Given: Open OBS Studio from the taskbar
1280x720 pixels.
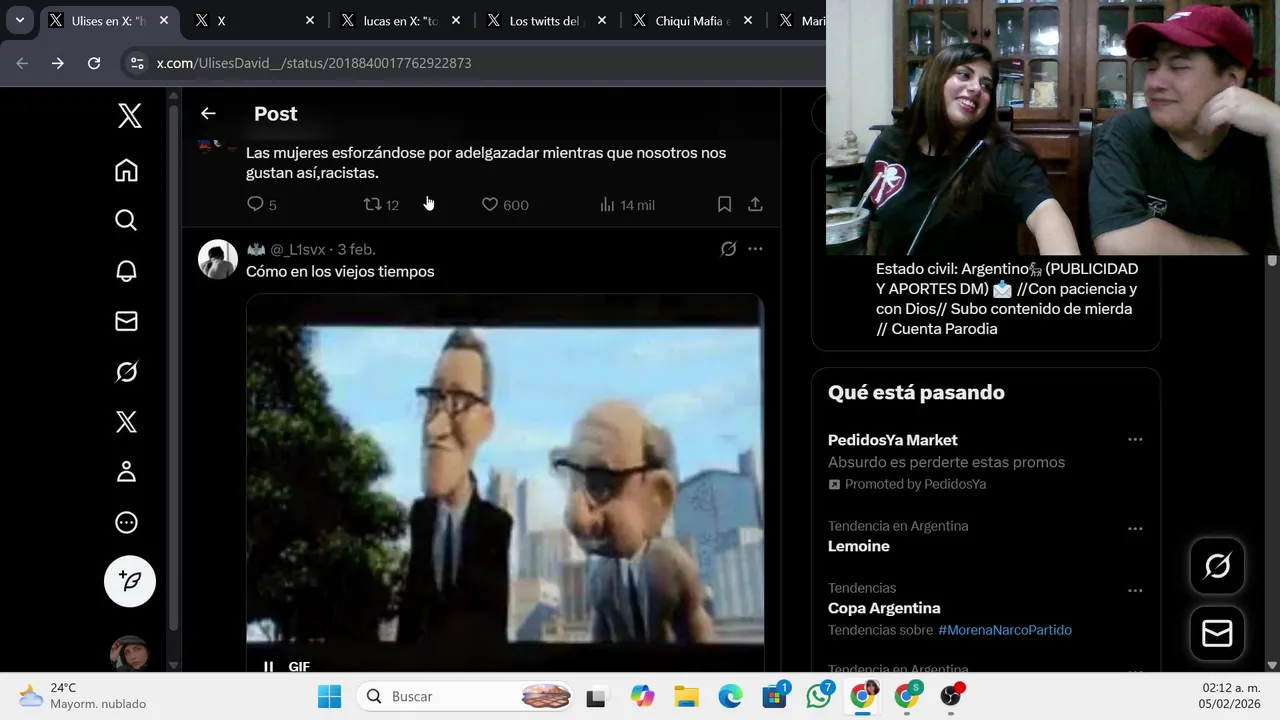Looking at the screenshot, I should (951, 697).
